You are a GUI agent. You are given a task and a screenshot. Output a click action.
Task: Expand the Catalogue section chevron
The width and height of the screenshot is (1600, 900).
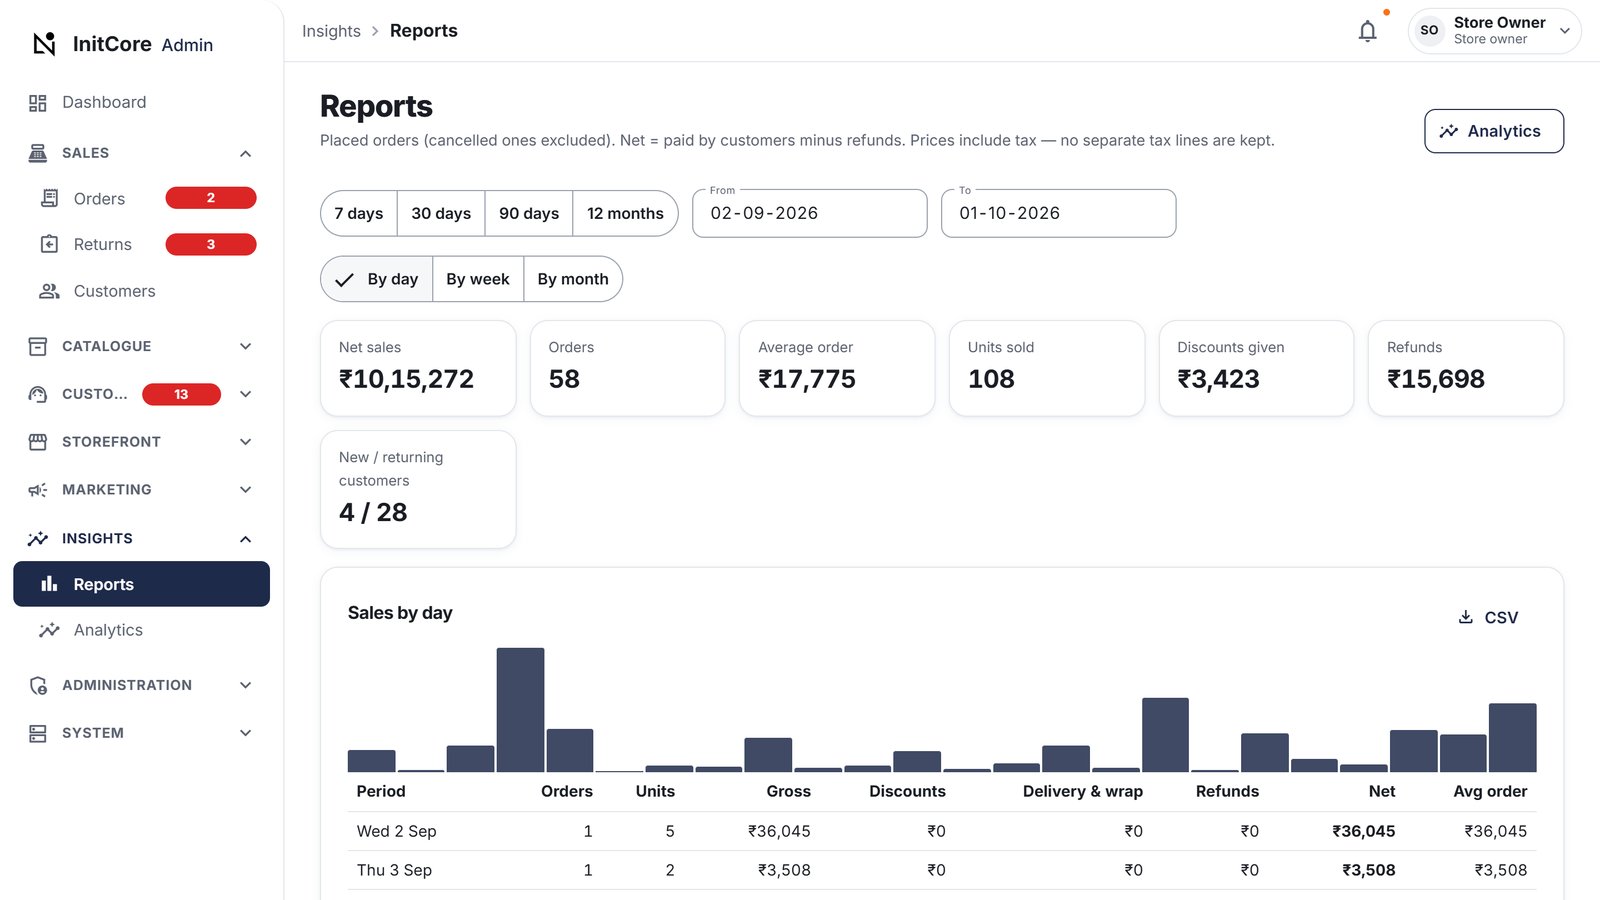[246, 346]
